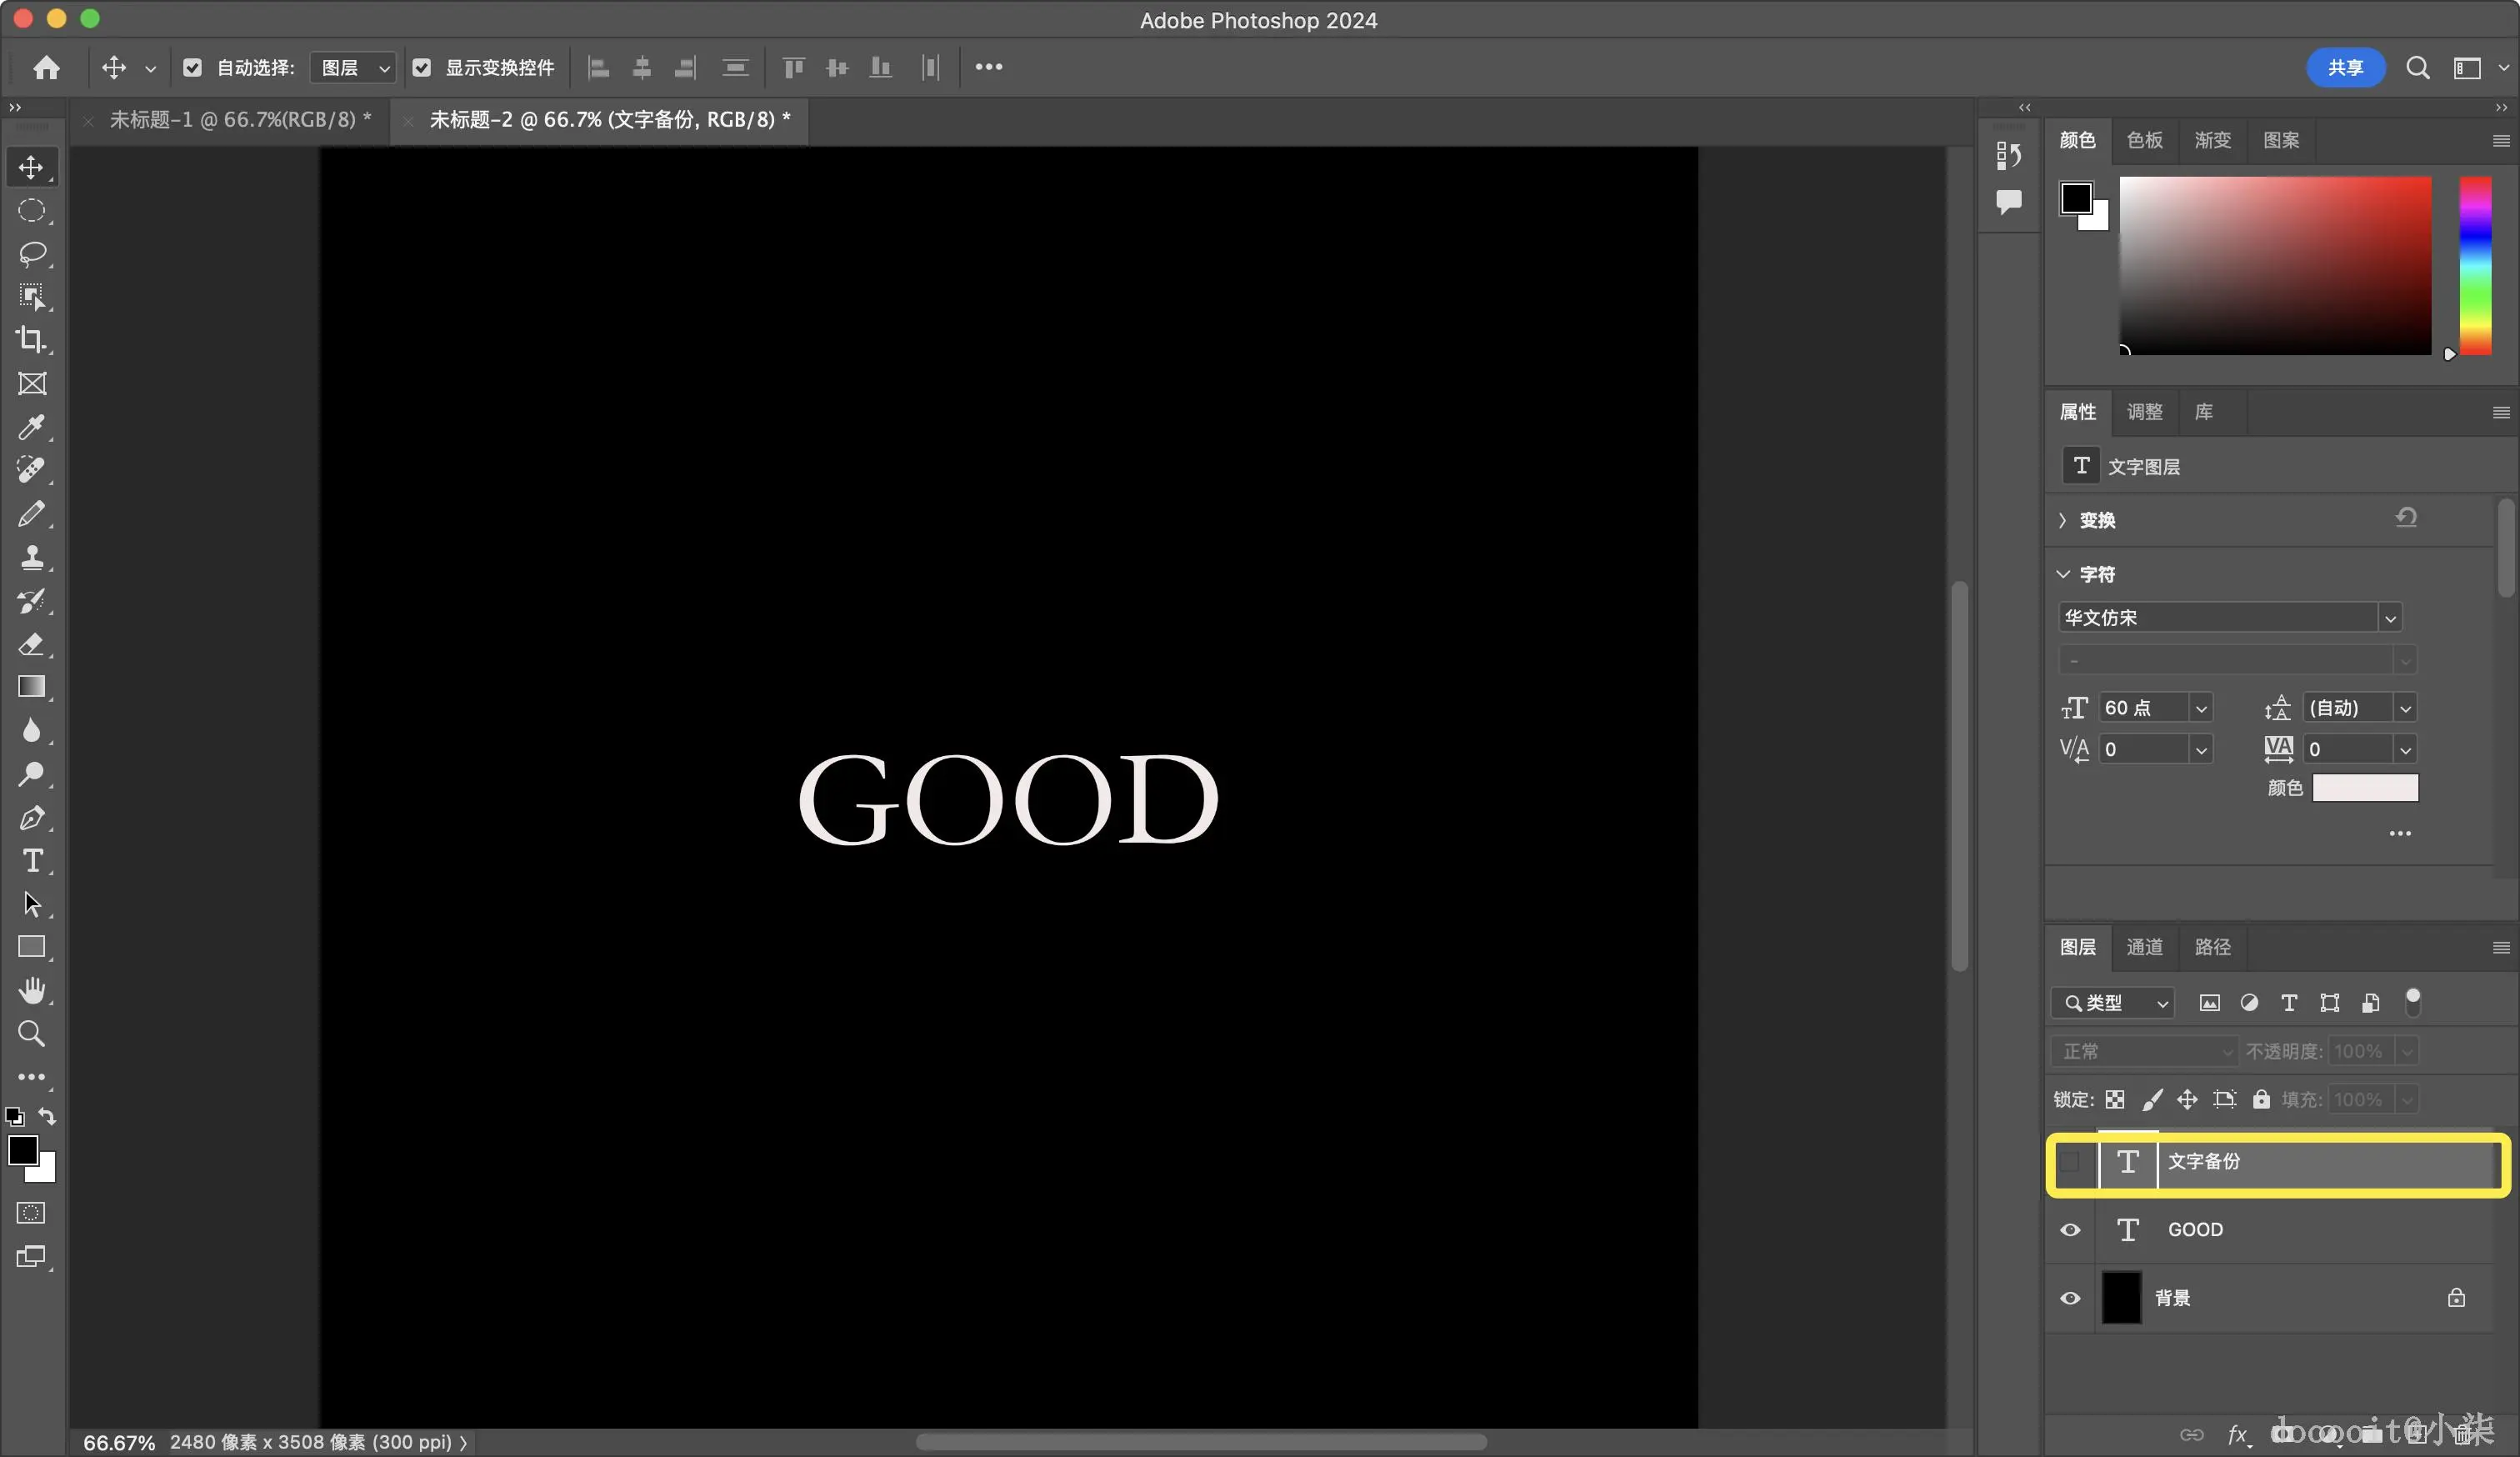The image size is (2520, 1457).
Task: Click the text 颜色 color swatch
Action: [x=2365, y=788]
